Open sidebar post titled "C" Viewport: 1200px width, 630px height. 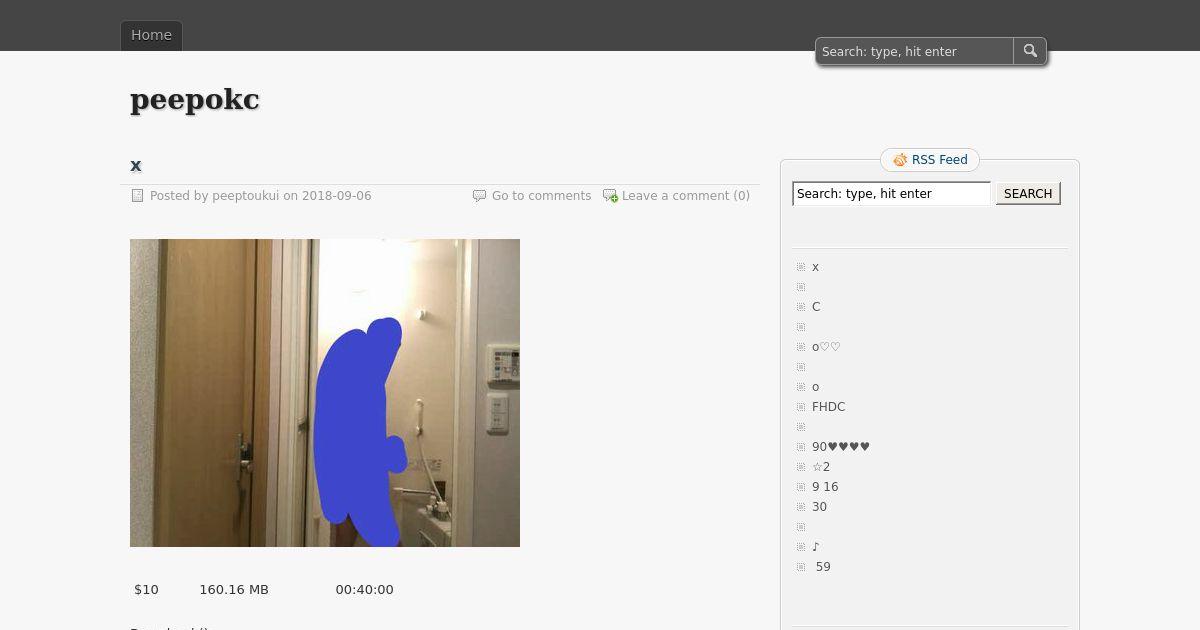click(x=816, y=307)
